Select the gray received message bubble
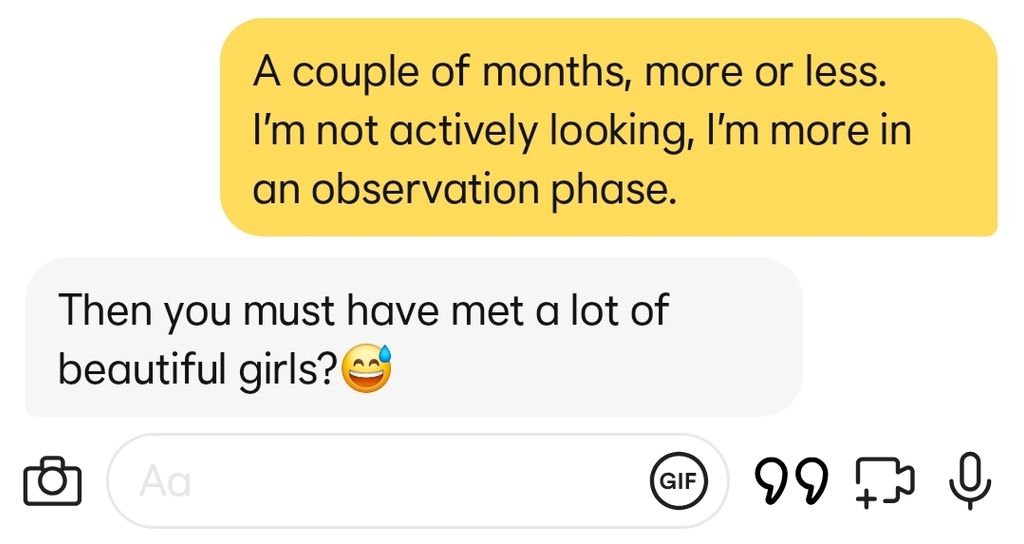The height and width of the screenshot is (544, 1024). point(412,337)
